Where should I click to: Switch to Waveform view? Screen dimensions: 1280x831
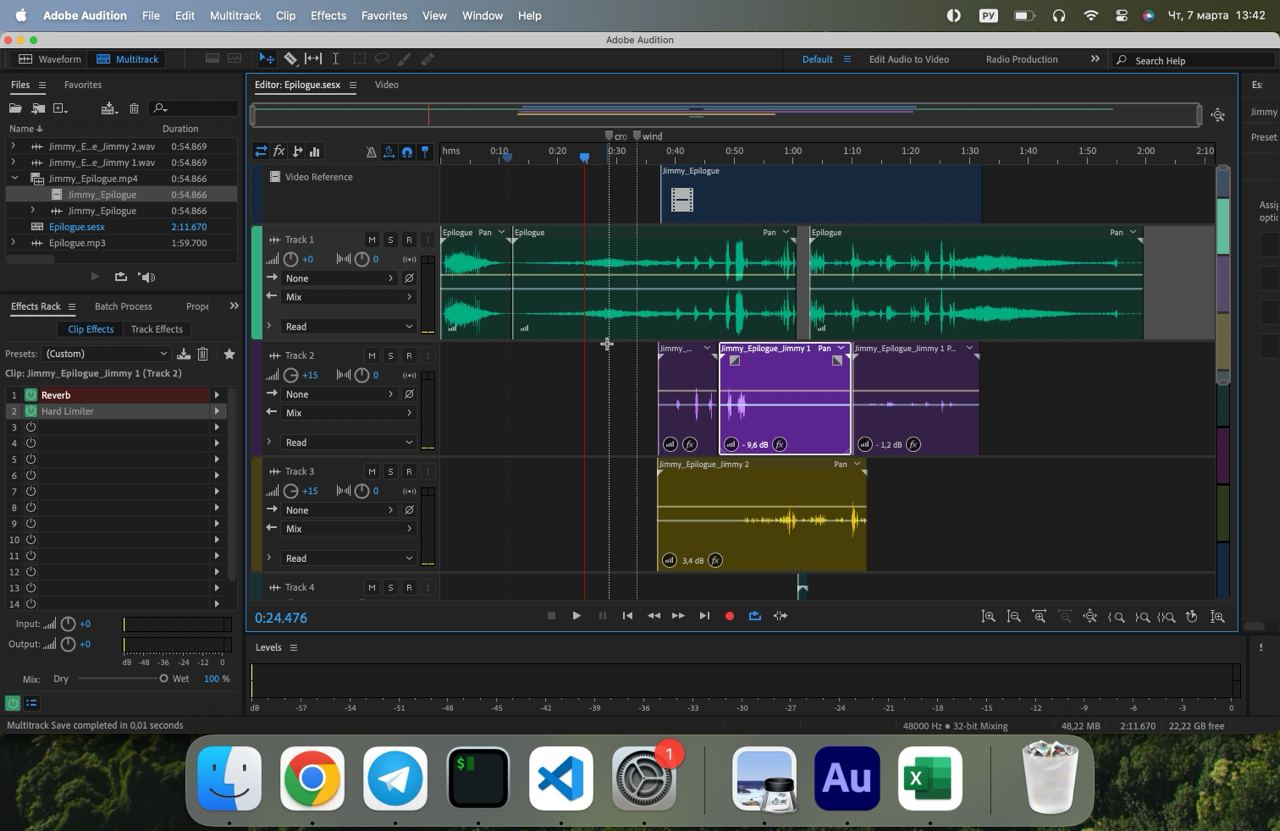[50, 59]
